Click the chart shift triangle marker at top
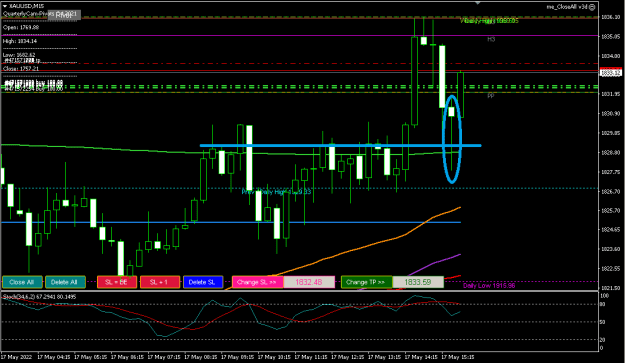This screenshot has height=363, width=625. coord(478,3)
